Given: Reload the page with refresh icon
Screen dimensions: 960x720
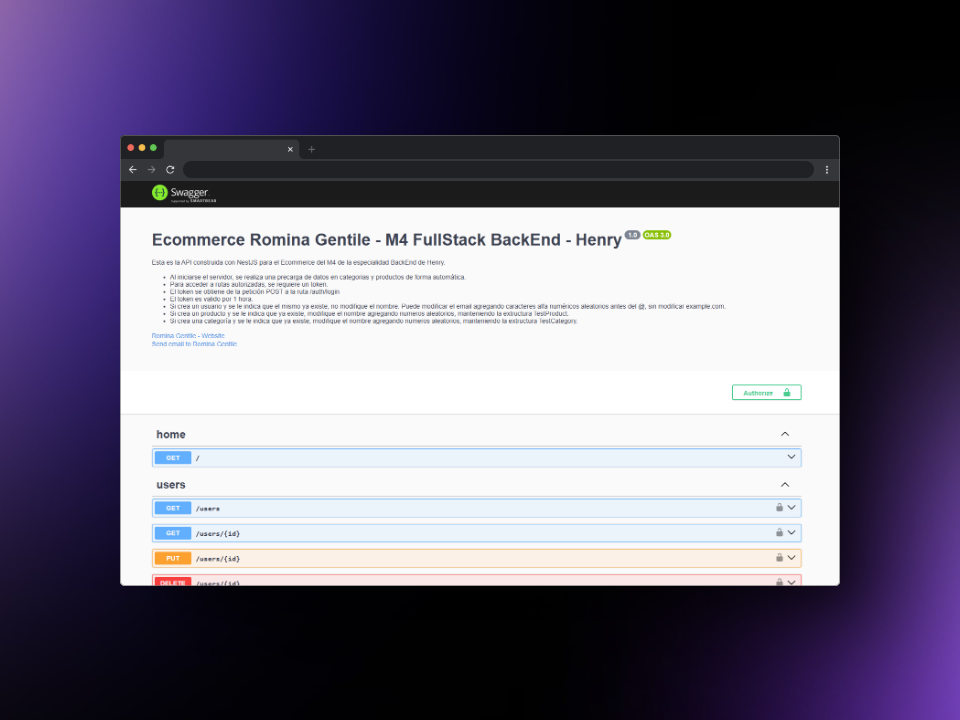Looking at the screenshot, I should point(170,170).
